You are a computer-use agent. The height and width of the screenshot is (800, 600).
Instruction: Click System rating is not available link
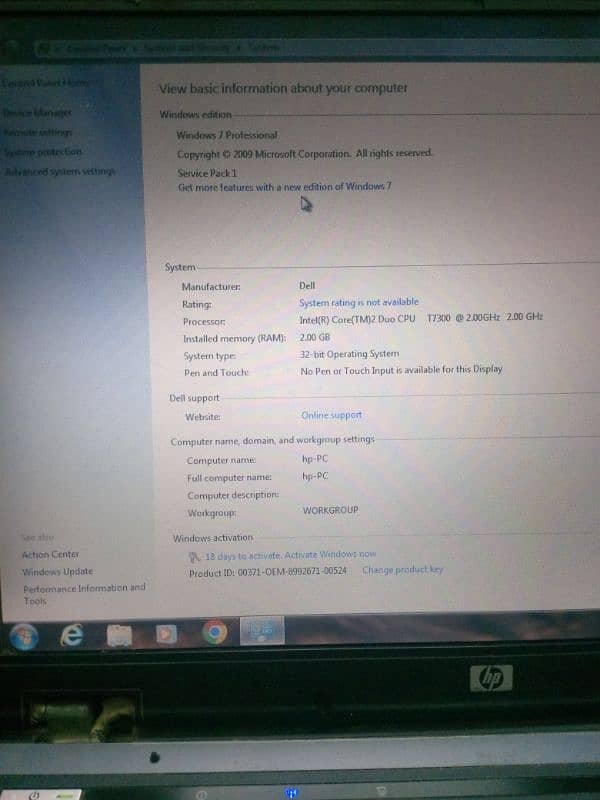(x=358, y=302)
